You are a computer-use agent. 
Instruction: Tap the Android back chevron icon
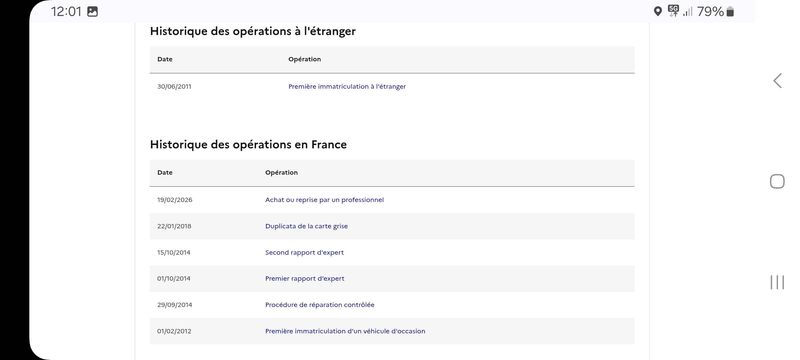(777, 81)
